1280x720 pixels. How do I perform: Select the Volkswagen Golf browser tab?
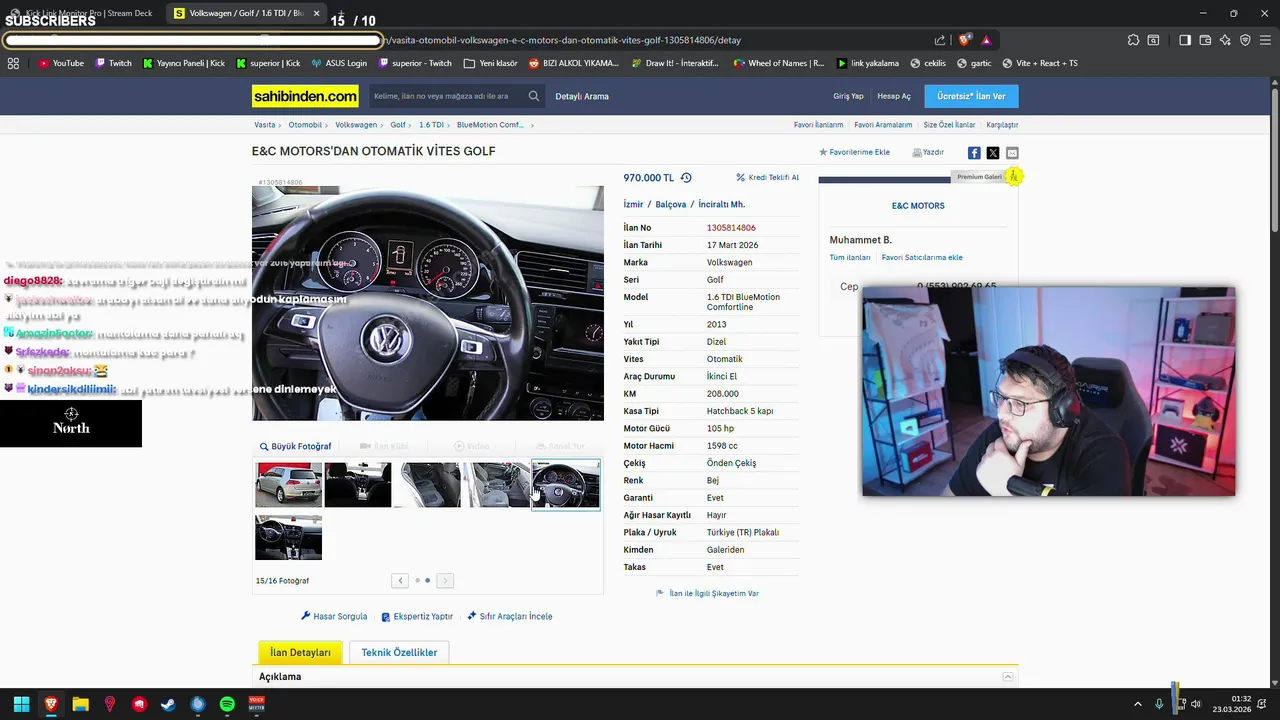pos(244,13)
